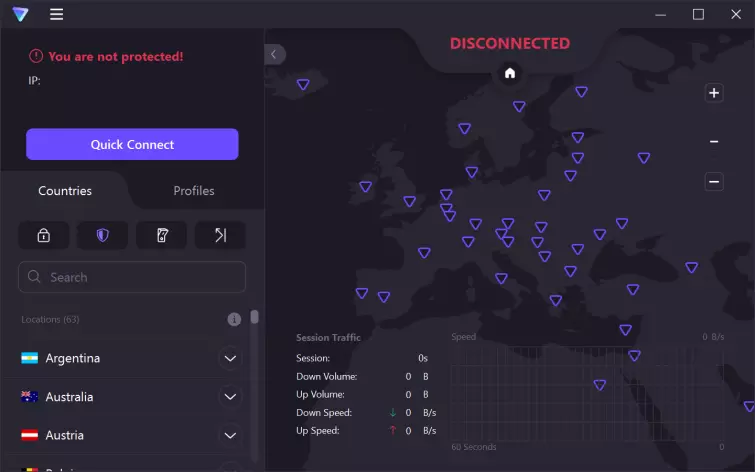This screenshot has height=472, width=755.
Task: Switch to the Profiles tab
Action: [194, 190]
